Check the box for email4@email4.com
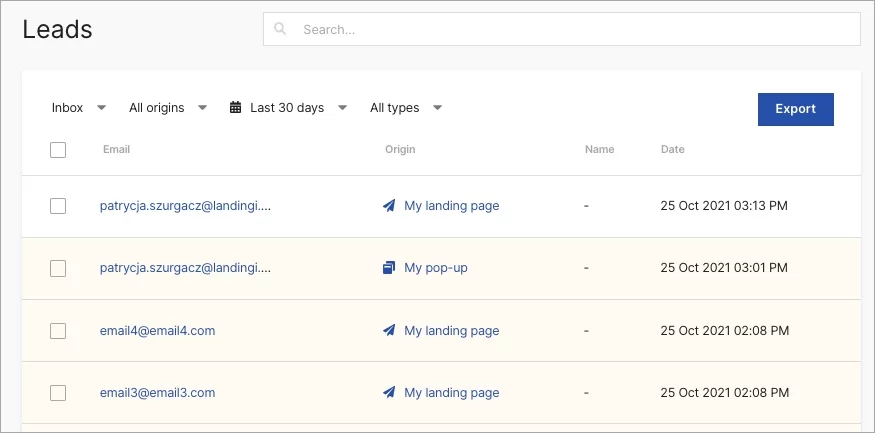 pos(58,331)
